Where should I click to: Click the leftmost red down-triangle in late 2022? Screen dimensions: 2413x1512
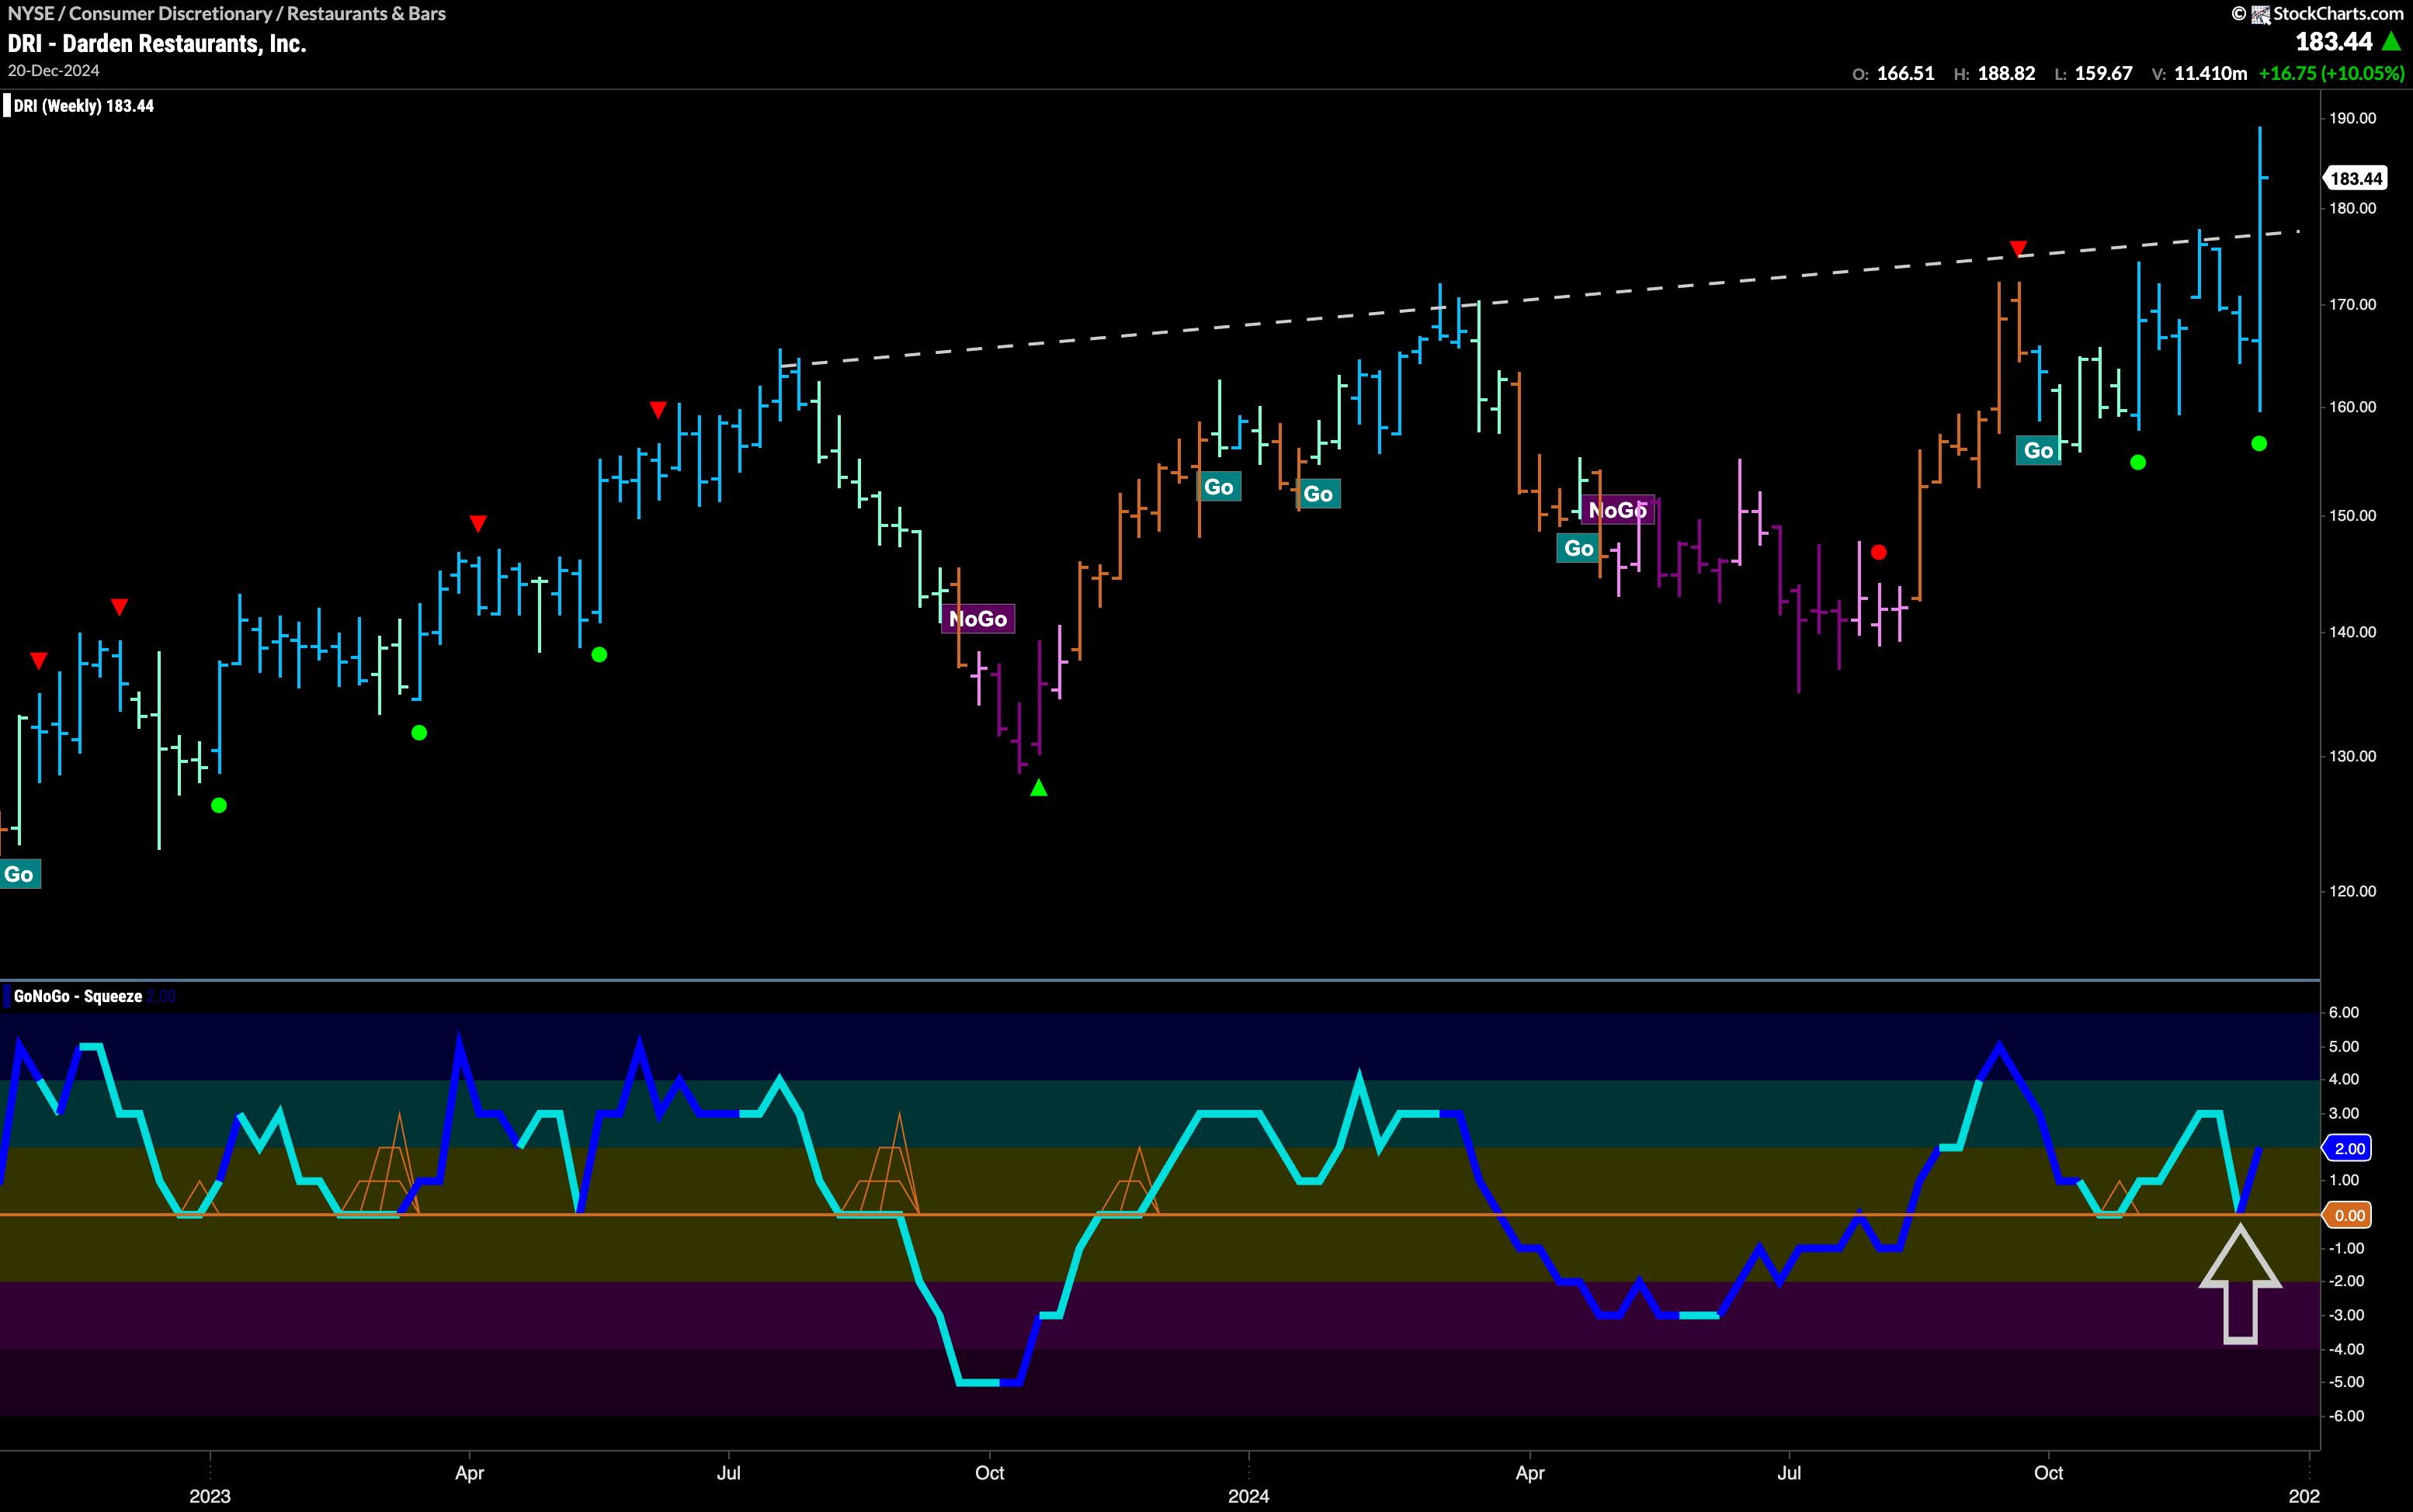[38, 661]
